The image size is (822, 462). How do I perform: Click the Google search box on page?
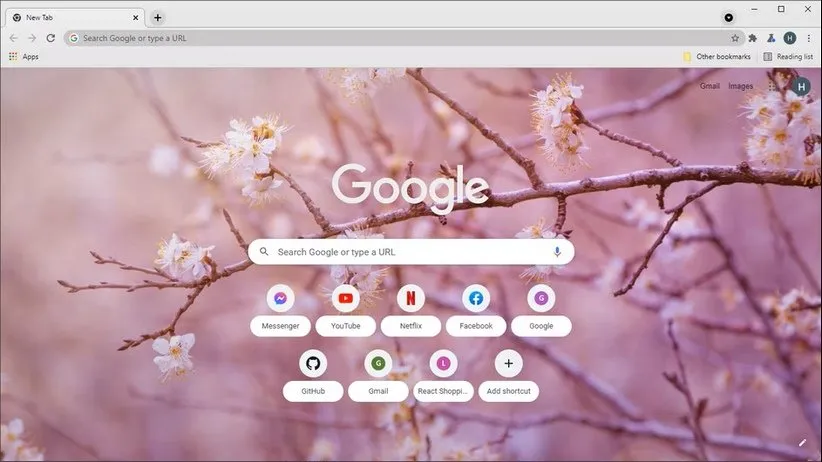410,252
